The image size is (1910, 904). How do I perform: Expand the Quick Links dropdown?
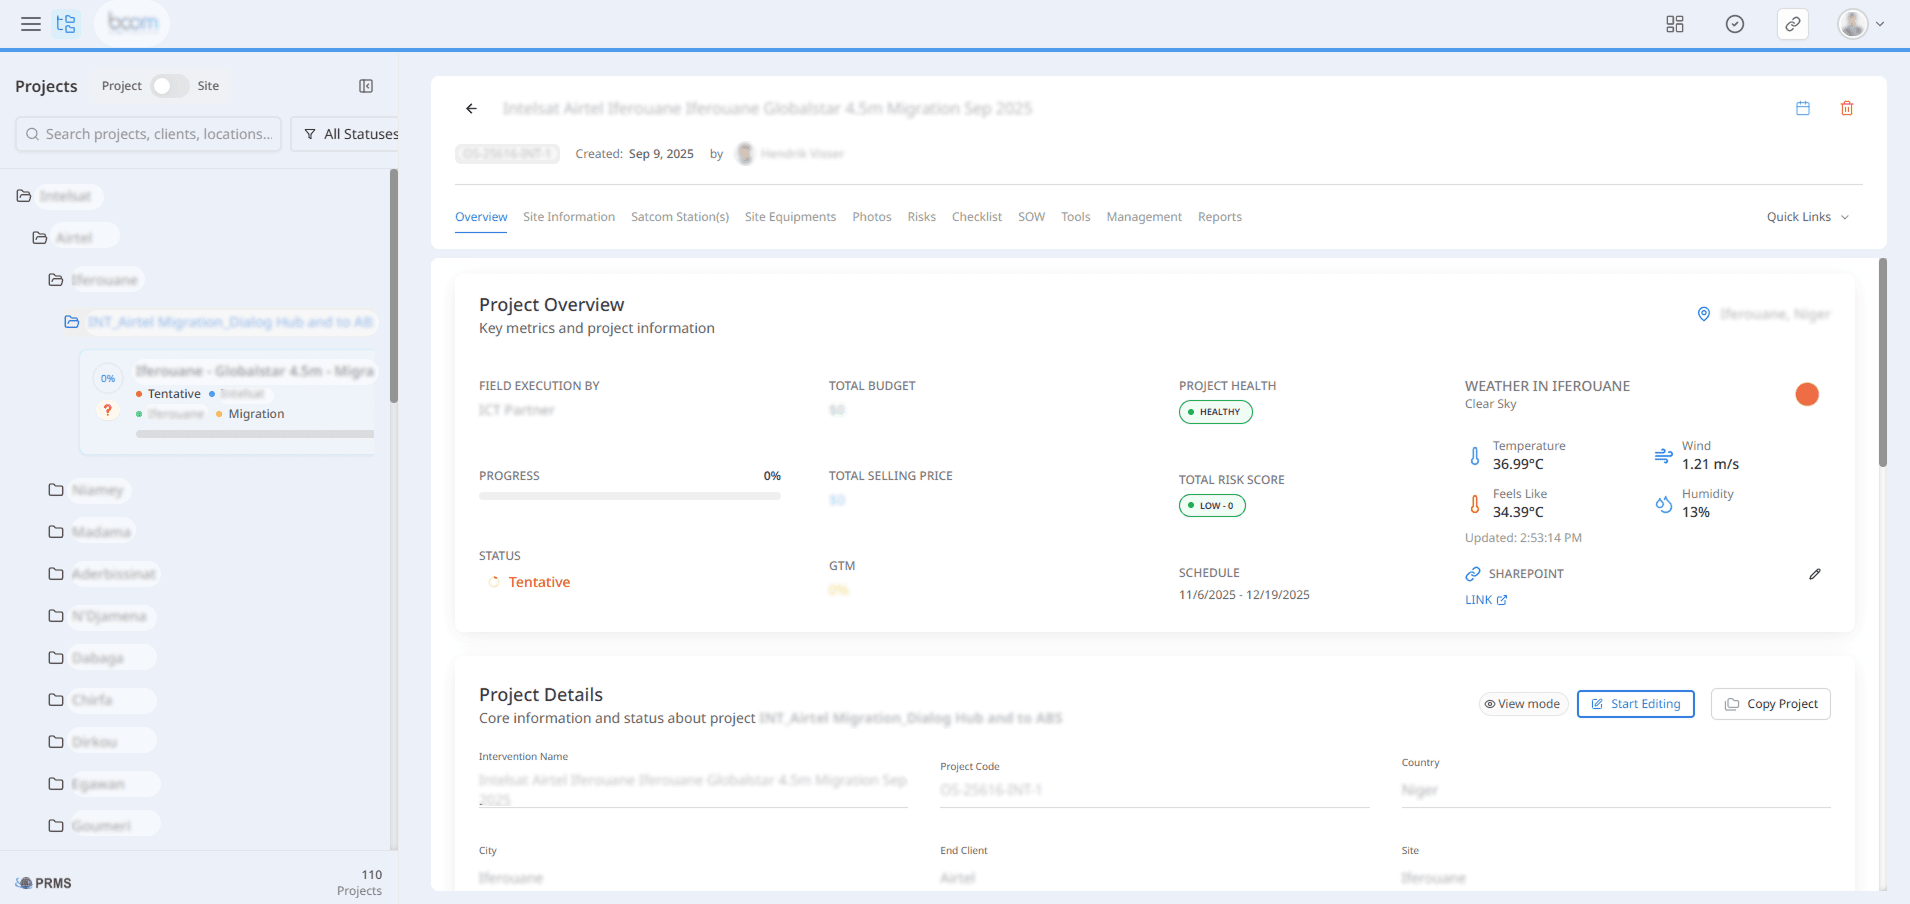[1807, 217]
